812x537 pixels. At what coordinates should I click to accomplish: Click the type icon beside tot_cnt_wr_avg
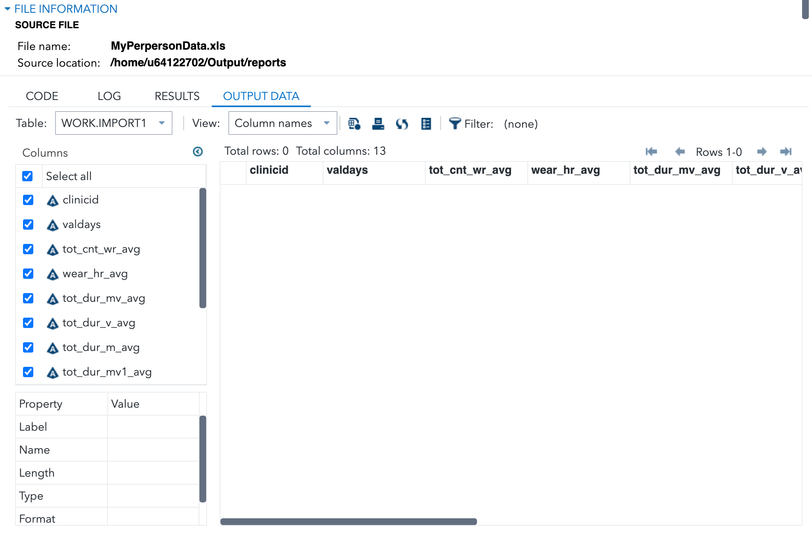[52, 250]
